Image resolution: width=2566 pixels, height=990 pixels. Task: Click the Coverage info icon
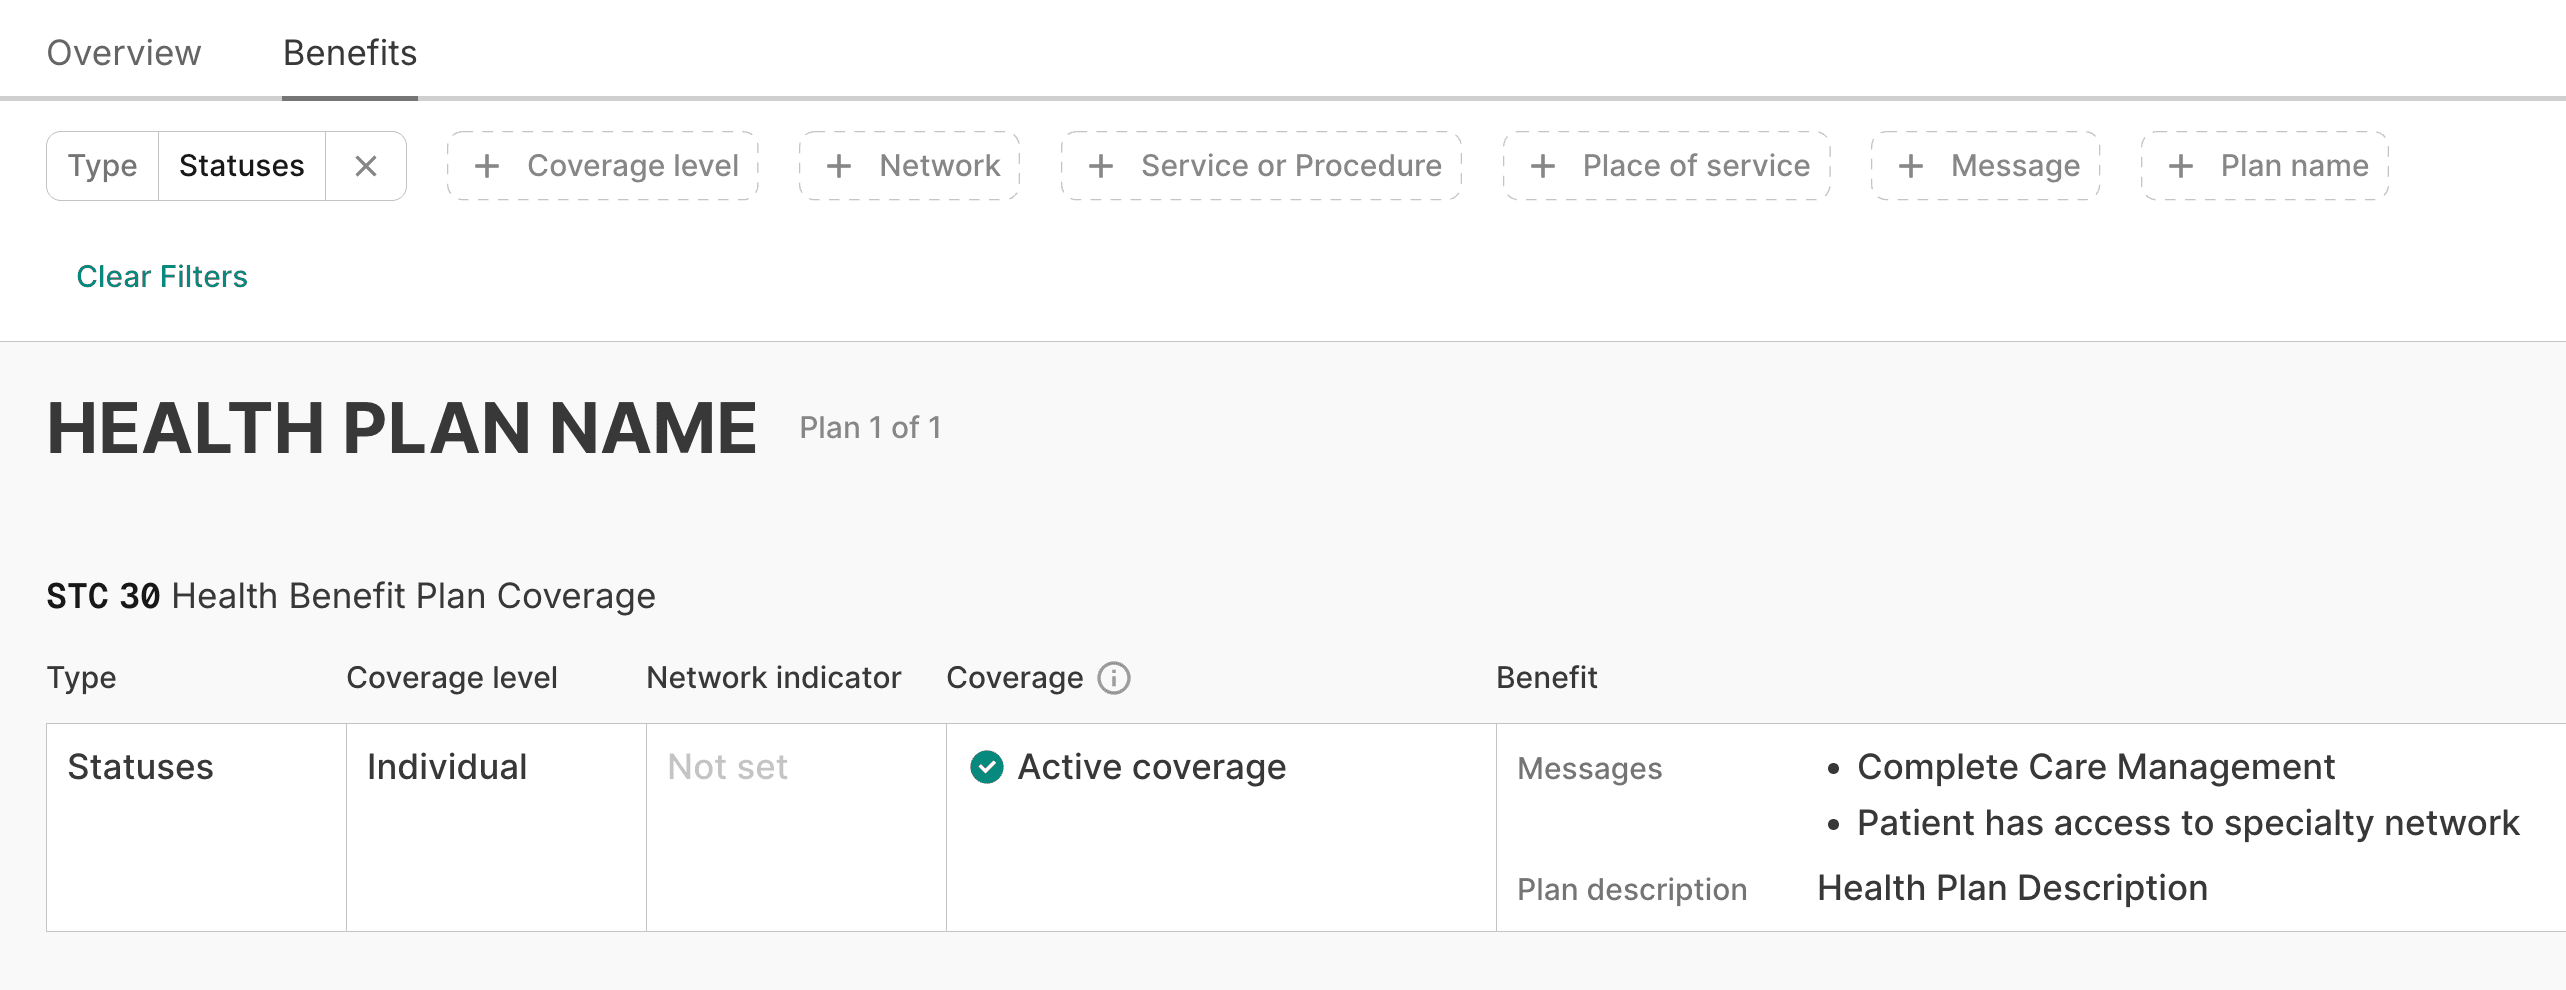[1113, 678]
